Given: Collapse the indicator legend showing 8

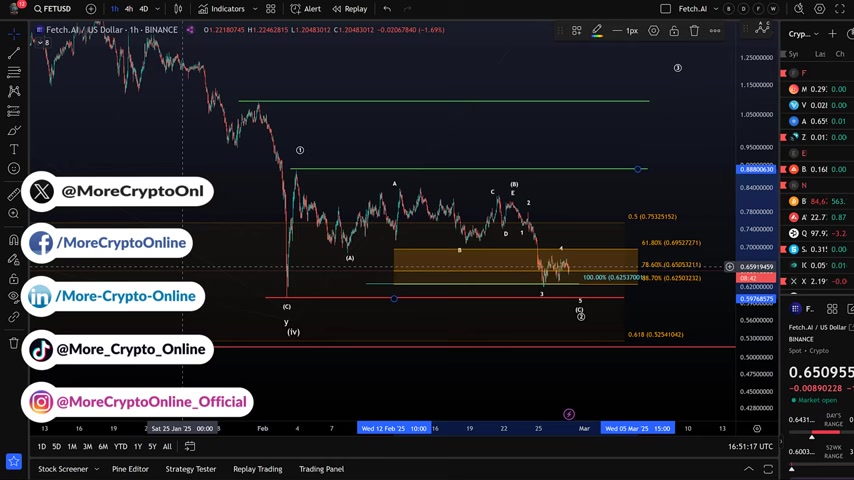Looking at the screenshot, I should (44, 42).
